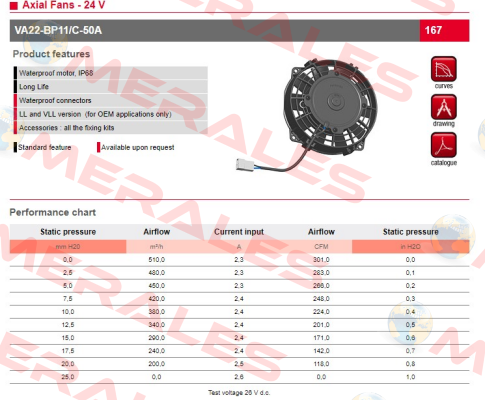The height and width of the screenshot is (400, 485).
Task: Click the CFM value 171,0
Action: 321,338
